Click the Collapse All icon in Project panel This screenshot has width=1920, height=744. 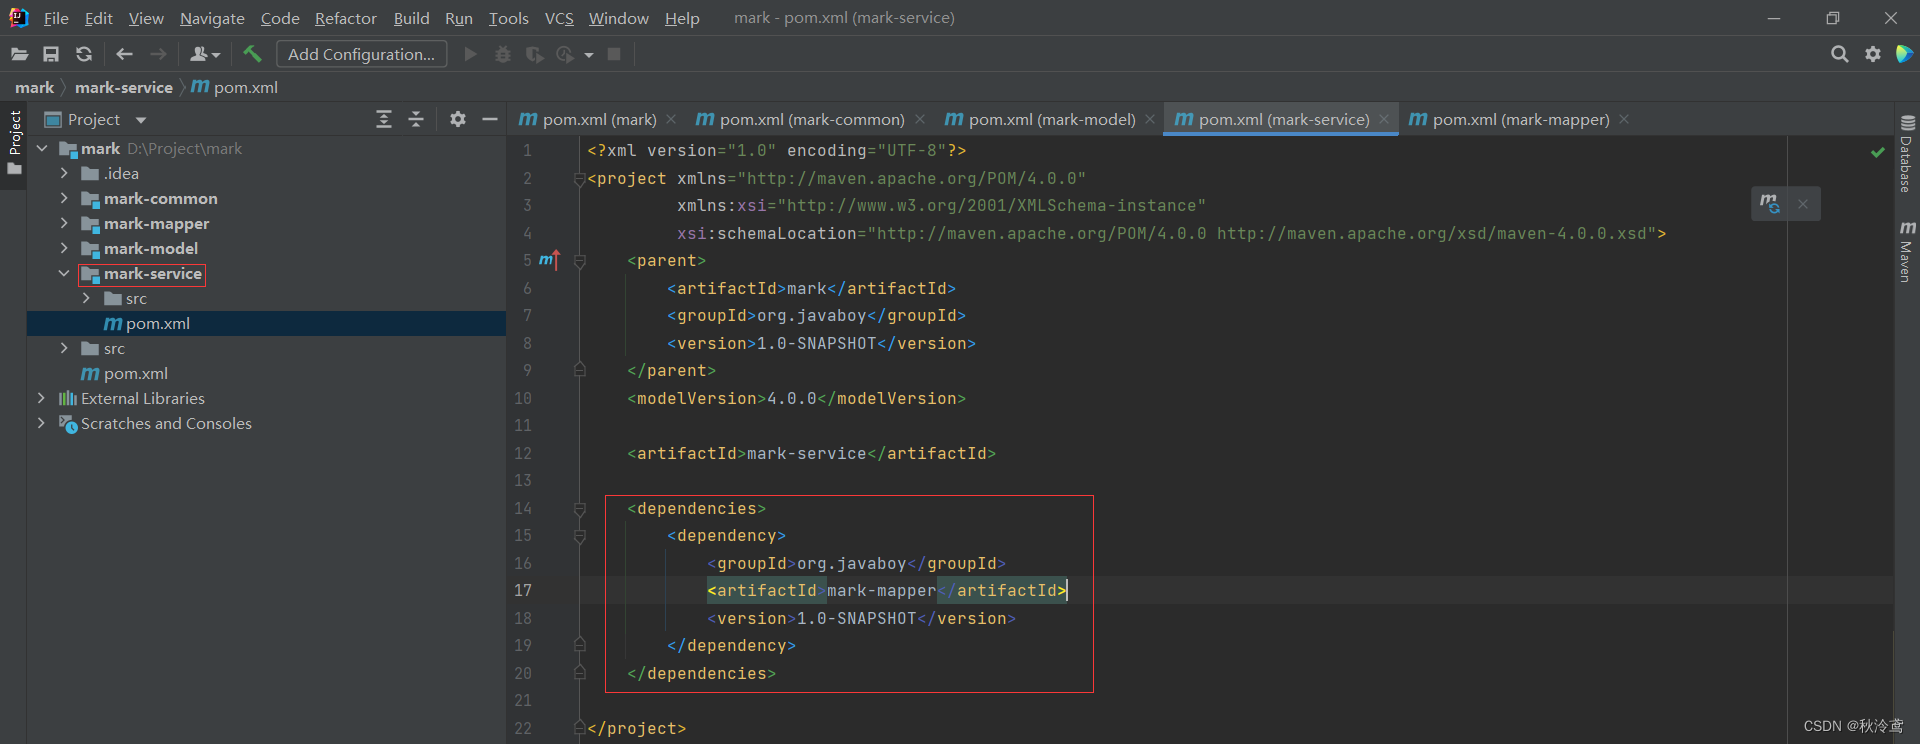pos(416,119)
